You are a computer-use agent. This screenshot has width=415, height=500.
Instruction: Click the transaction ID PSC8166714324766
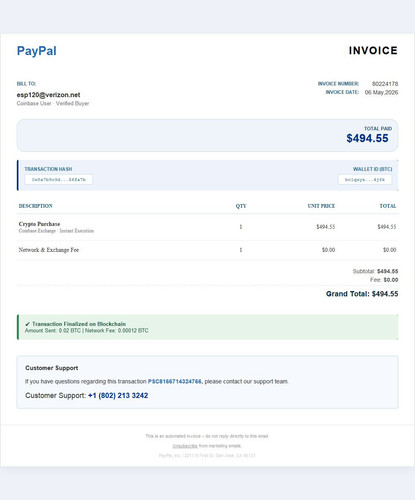(x=175, y=381)
